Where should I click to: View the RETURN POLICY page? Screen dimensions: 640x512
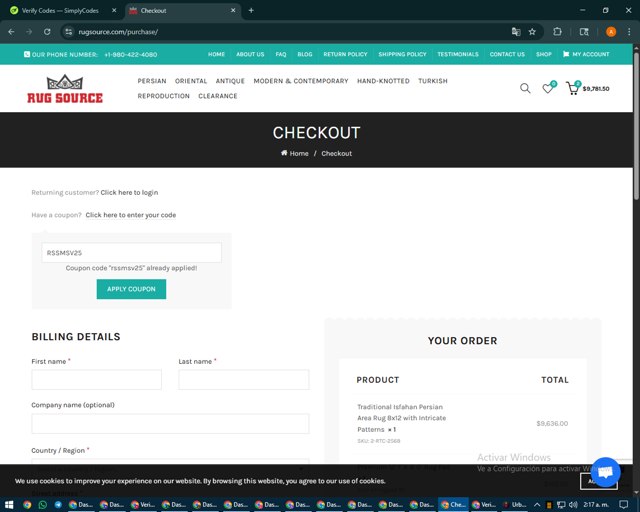pyautogui.click(x=345, y=54)
